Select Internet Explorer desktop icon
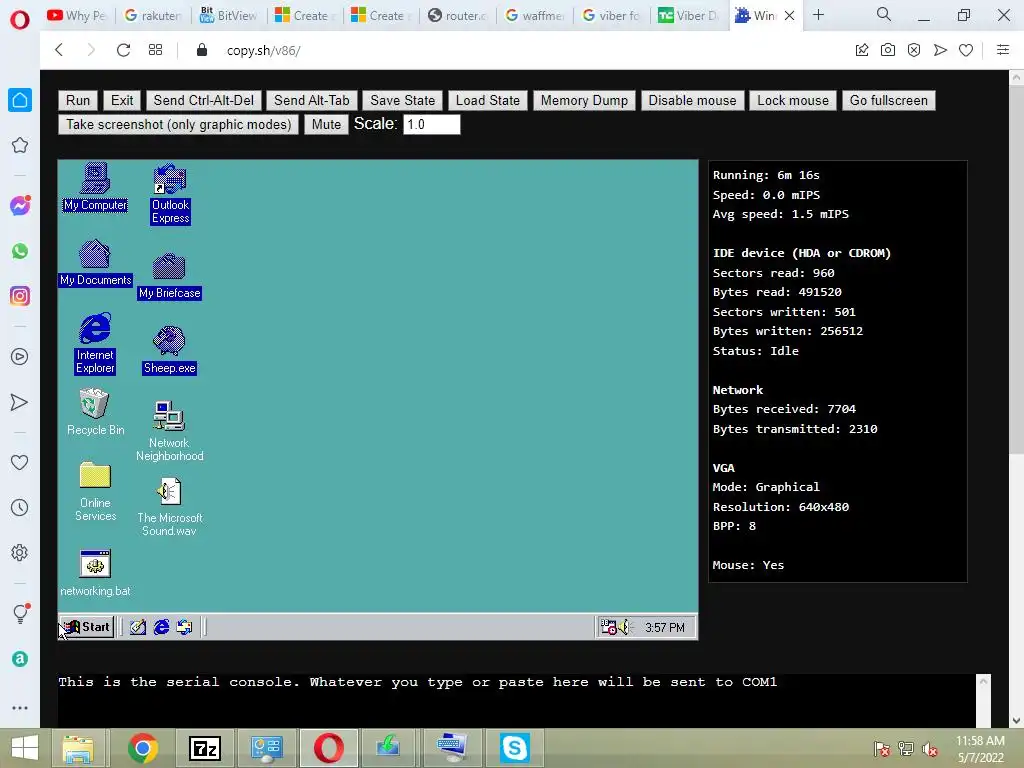1024x768 pixels. pyautogui.click(x=95, y=344)
